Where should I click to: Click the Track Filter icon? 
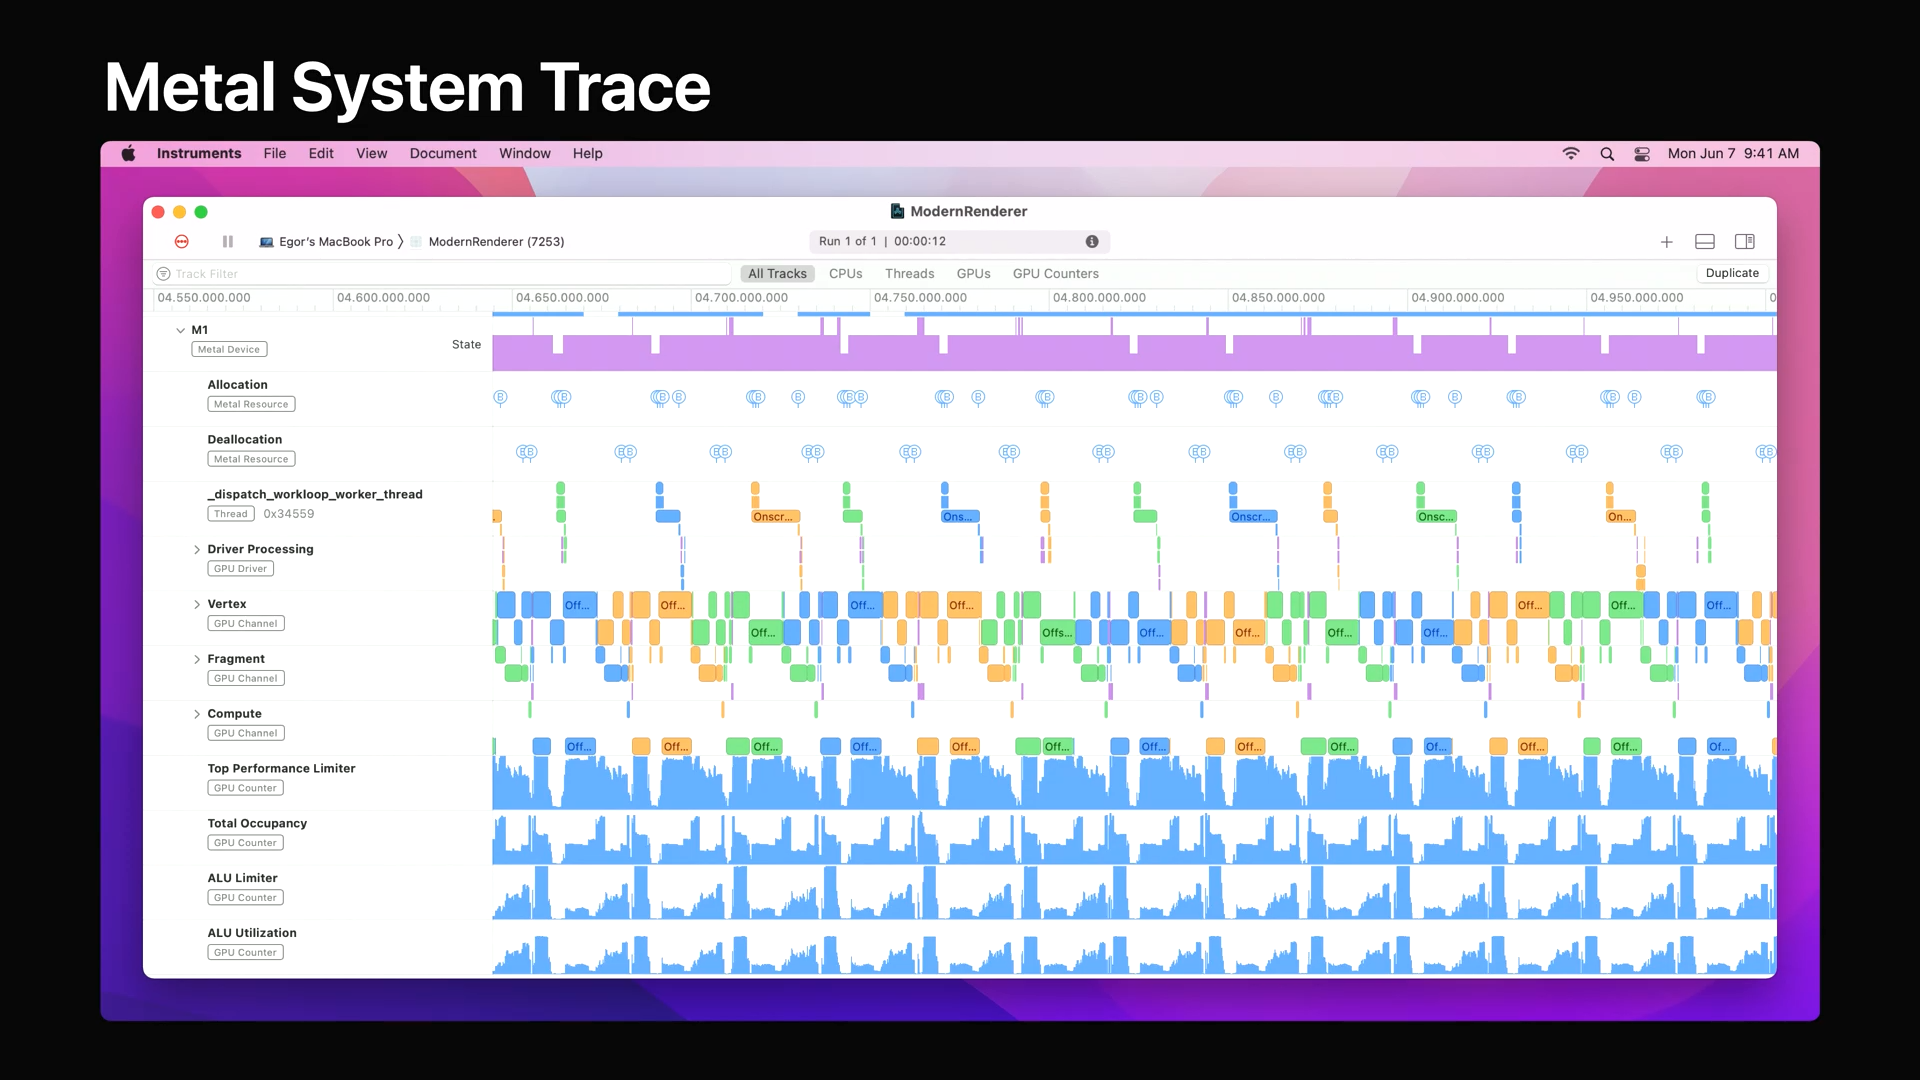tap(163, 274)
